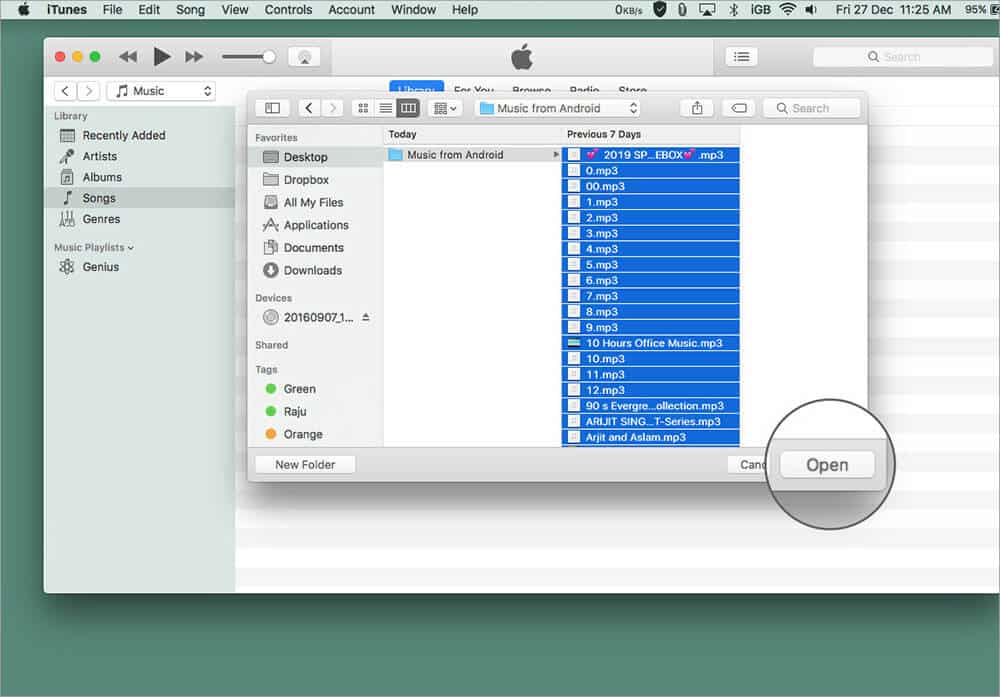Select the Green tag
Screen dimensions: 1000x697
pyautogui.click(x=316, y=389)
